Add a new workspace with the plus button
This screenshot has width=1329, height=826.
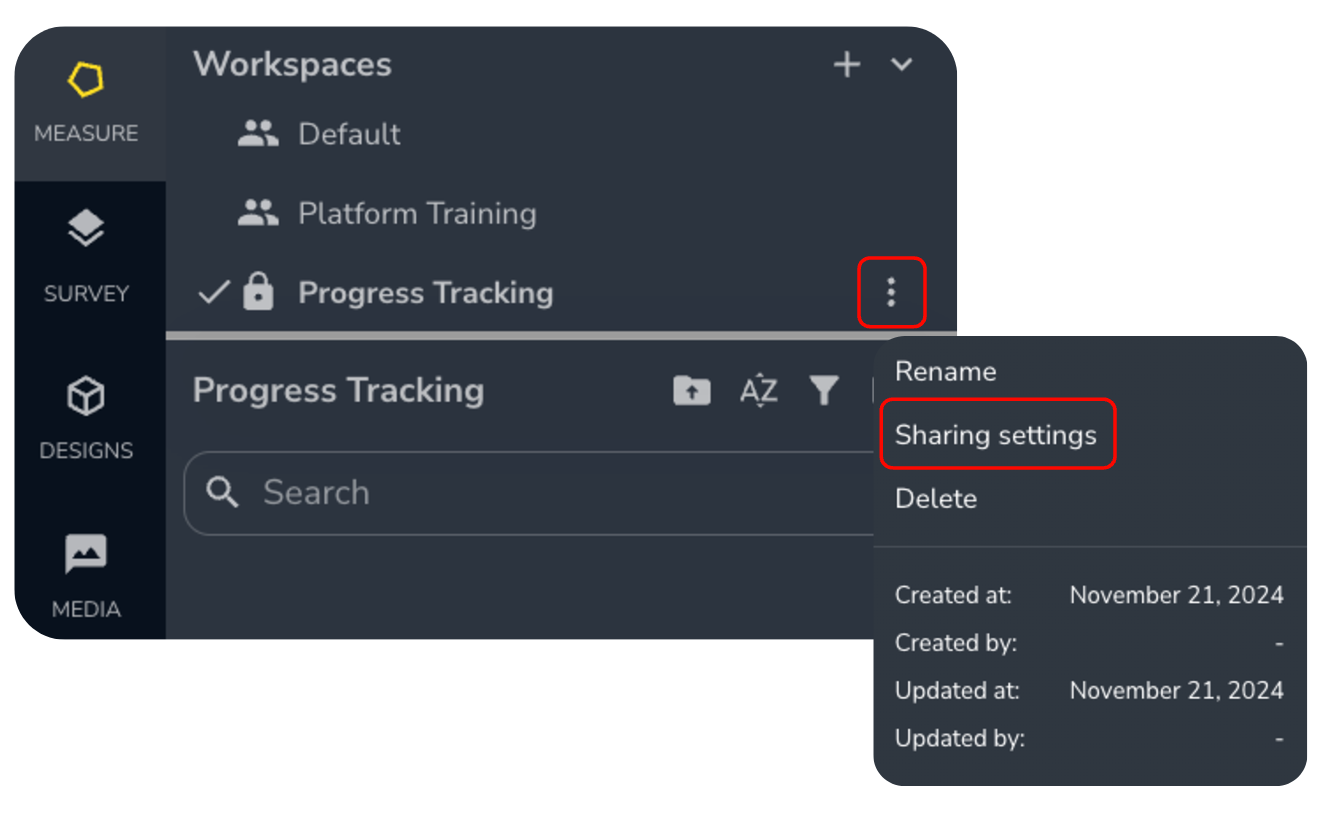click(x=846, y=64)
